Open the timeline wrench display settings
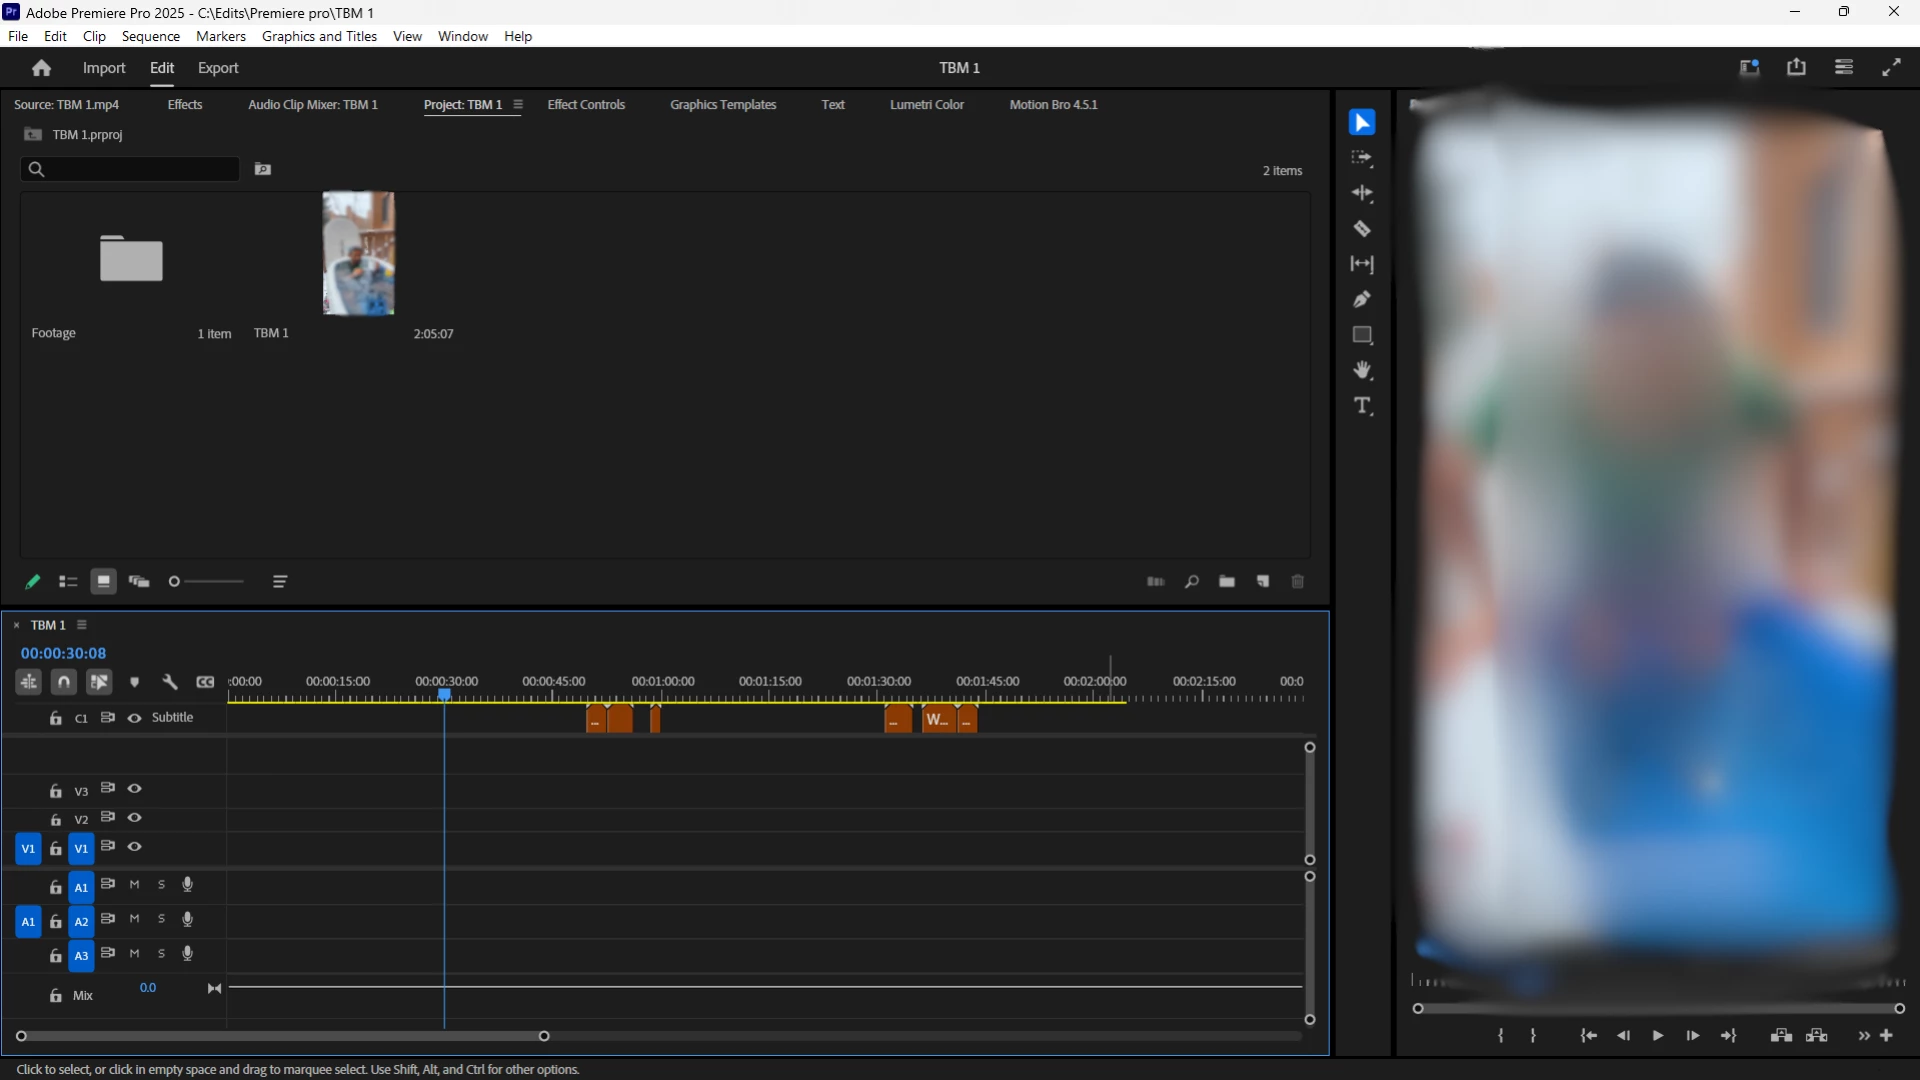Viewport: 1920px width, 1080px height. point(170,682)
